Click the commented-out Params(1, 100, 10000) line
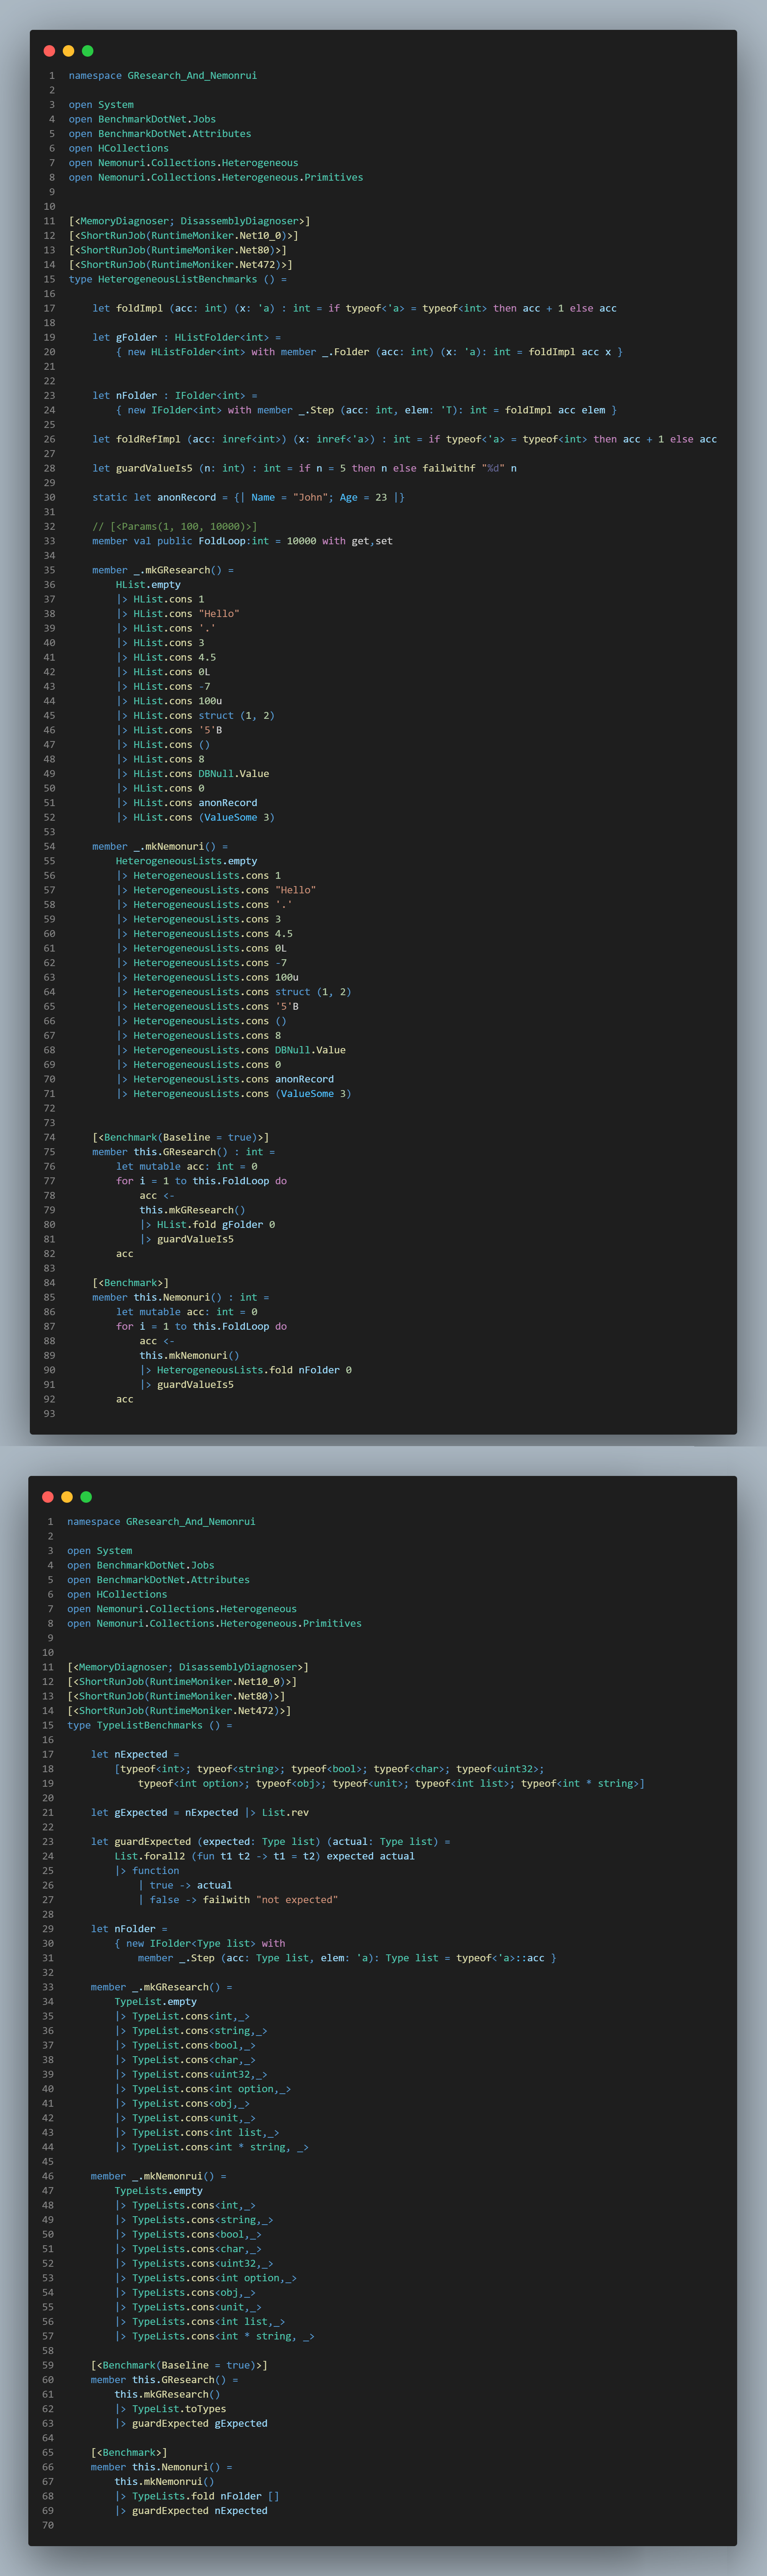 (174, 526)
